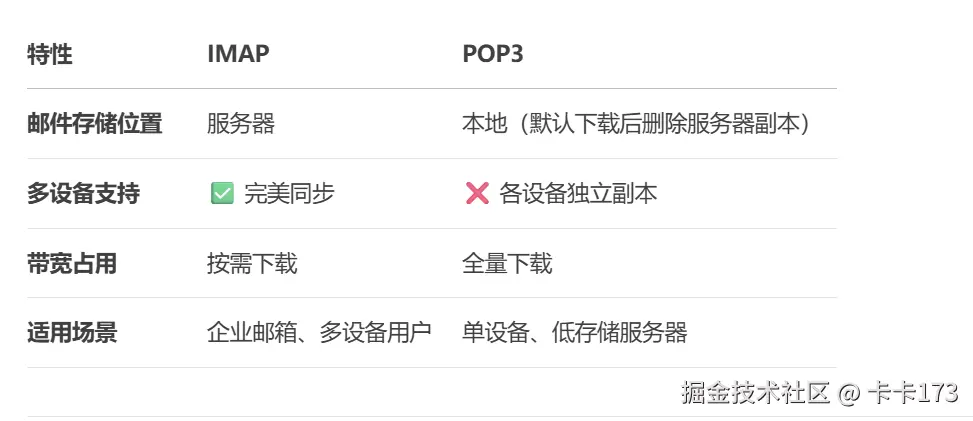Image resolution: width=973 pixels, height=421 pixels.
Task: Select the 特性 column header
Action: (50, 55)
